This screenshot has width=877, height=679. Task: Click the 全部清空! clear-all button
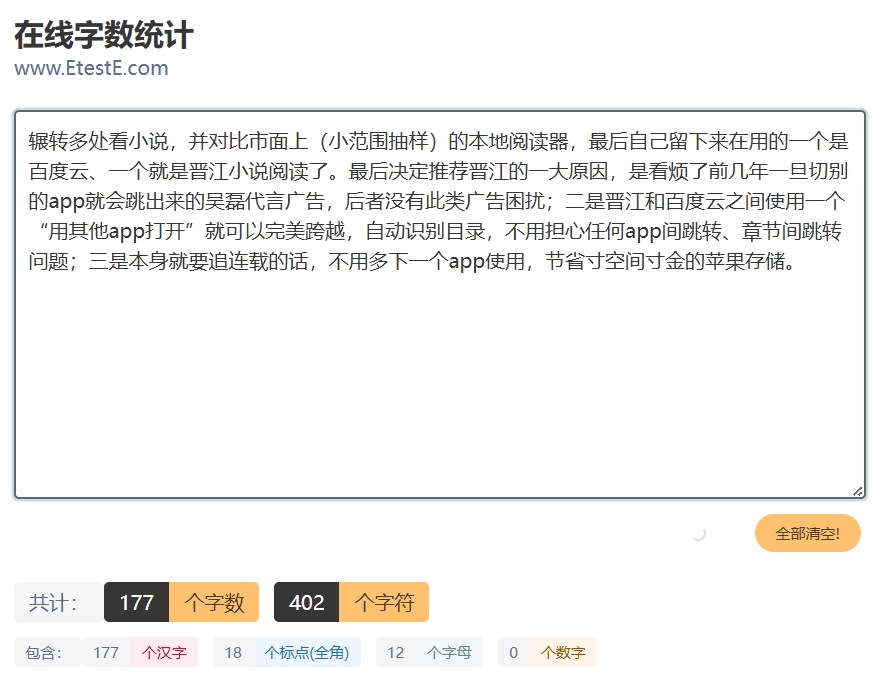point(807,533)
